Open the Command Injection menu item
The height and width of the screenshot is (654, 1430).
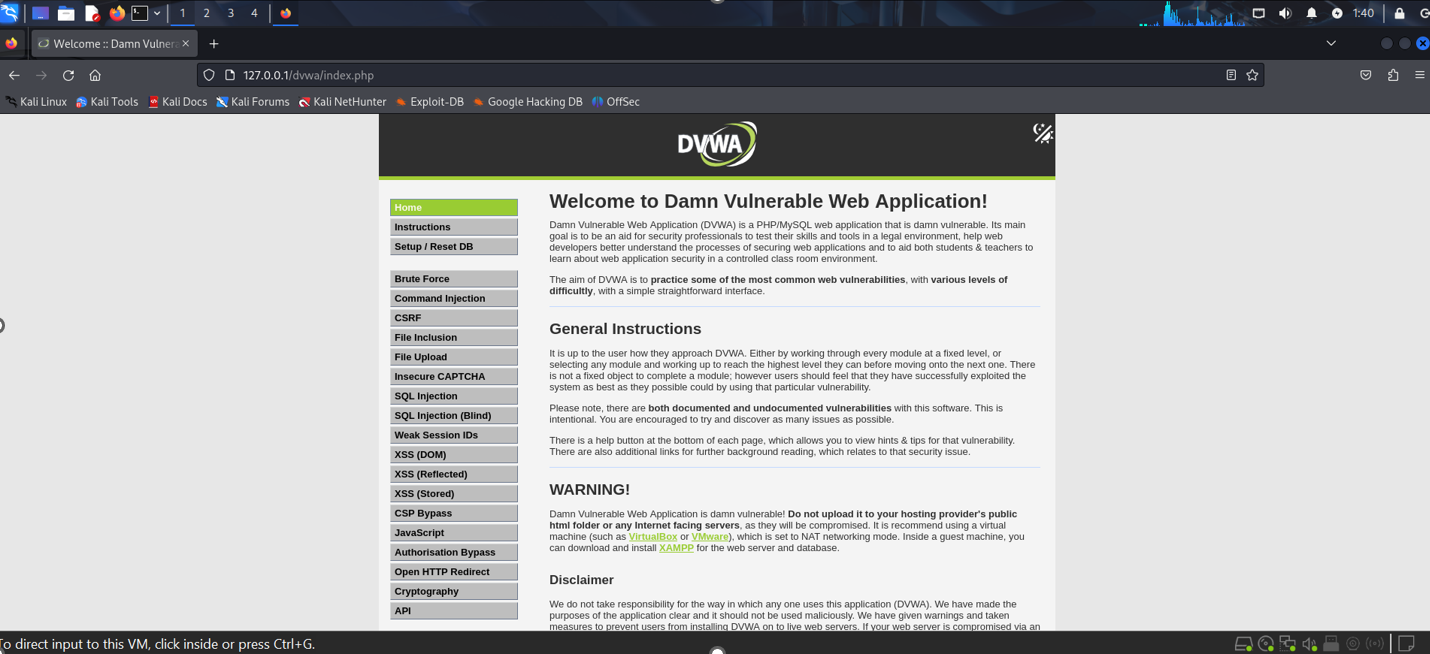pos(453,298)
